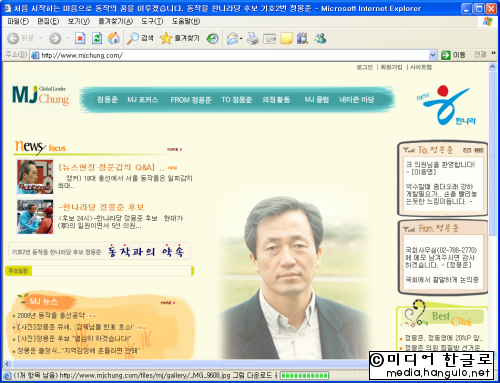The width and height of the screenshot is (500, 383).
Task: Click battery icon in To.정몽준 box
Action: pos(479,150)
